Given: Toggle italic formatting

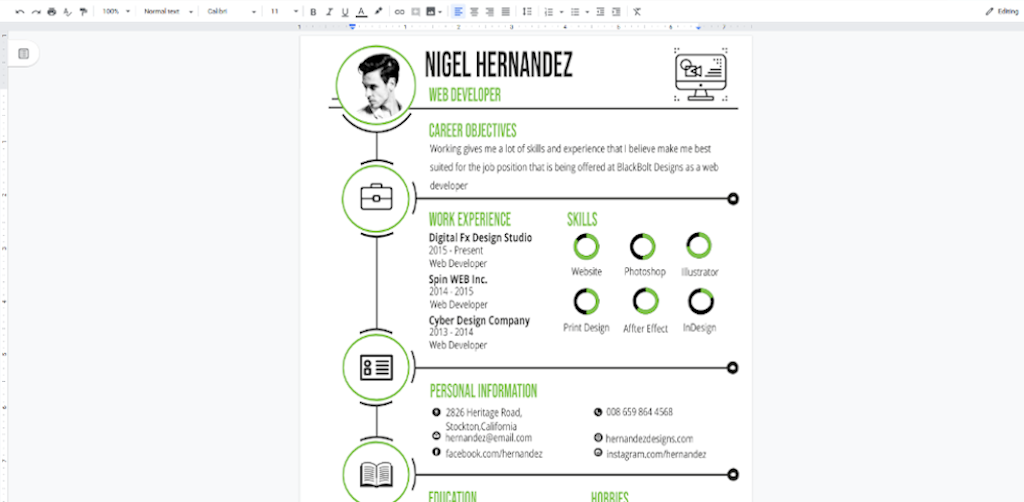Looking at the screenshot, I should 329,12.
